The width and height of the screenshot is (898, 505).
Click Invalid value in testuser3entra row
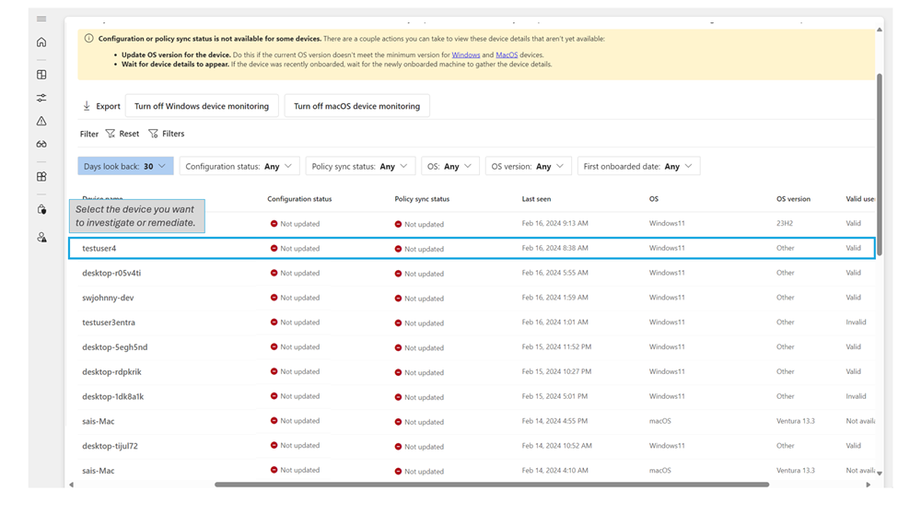pyautogui.click(x=856, y=322)
